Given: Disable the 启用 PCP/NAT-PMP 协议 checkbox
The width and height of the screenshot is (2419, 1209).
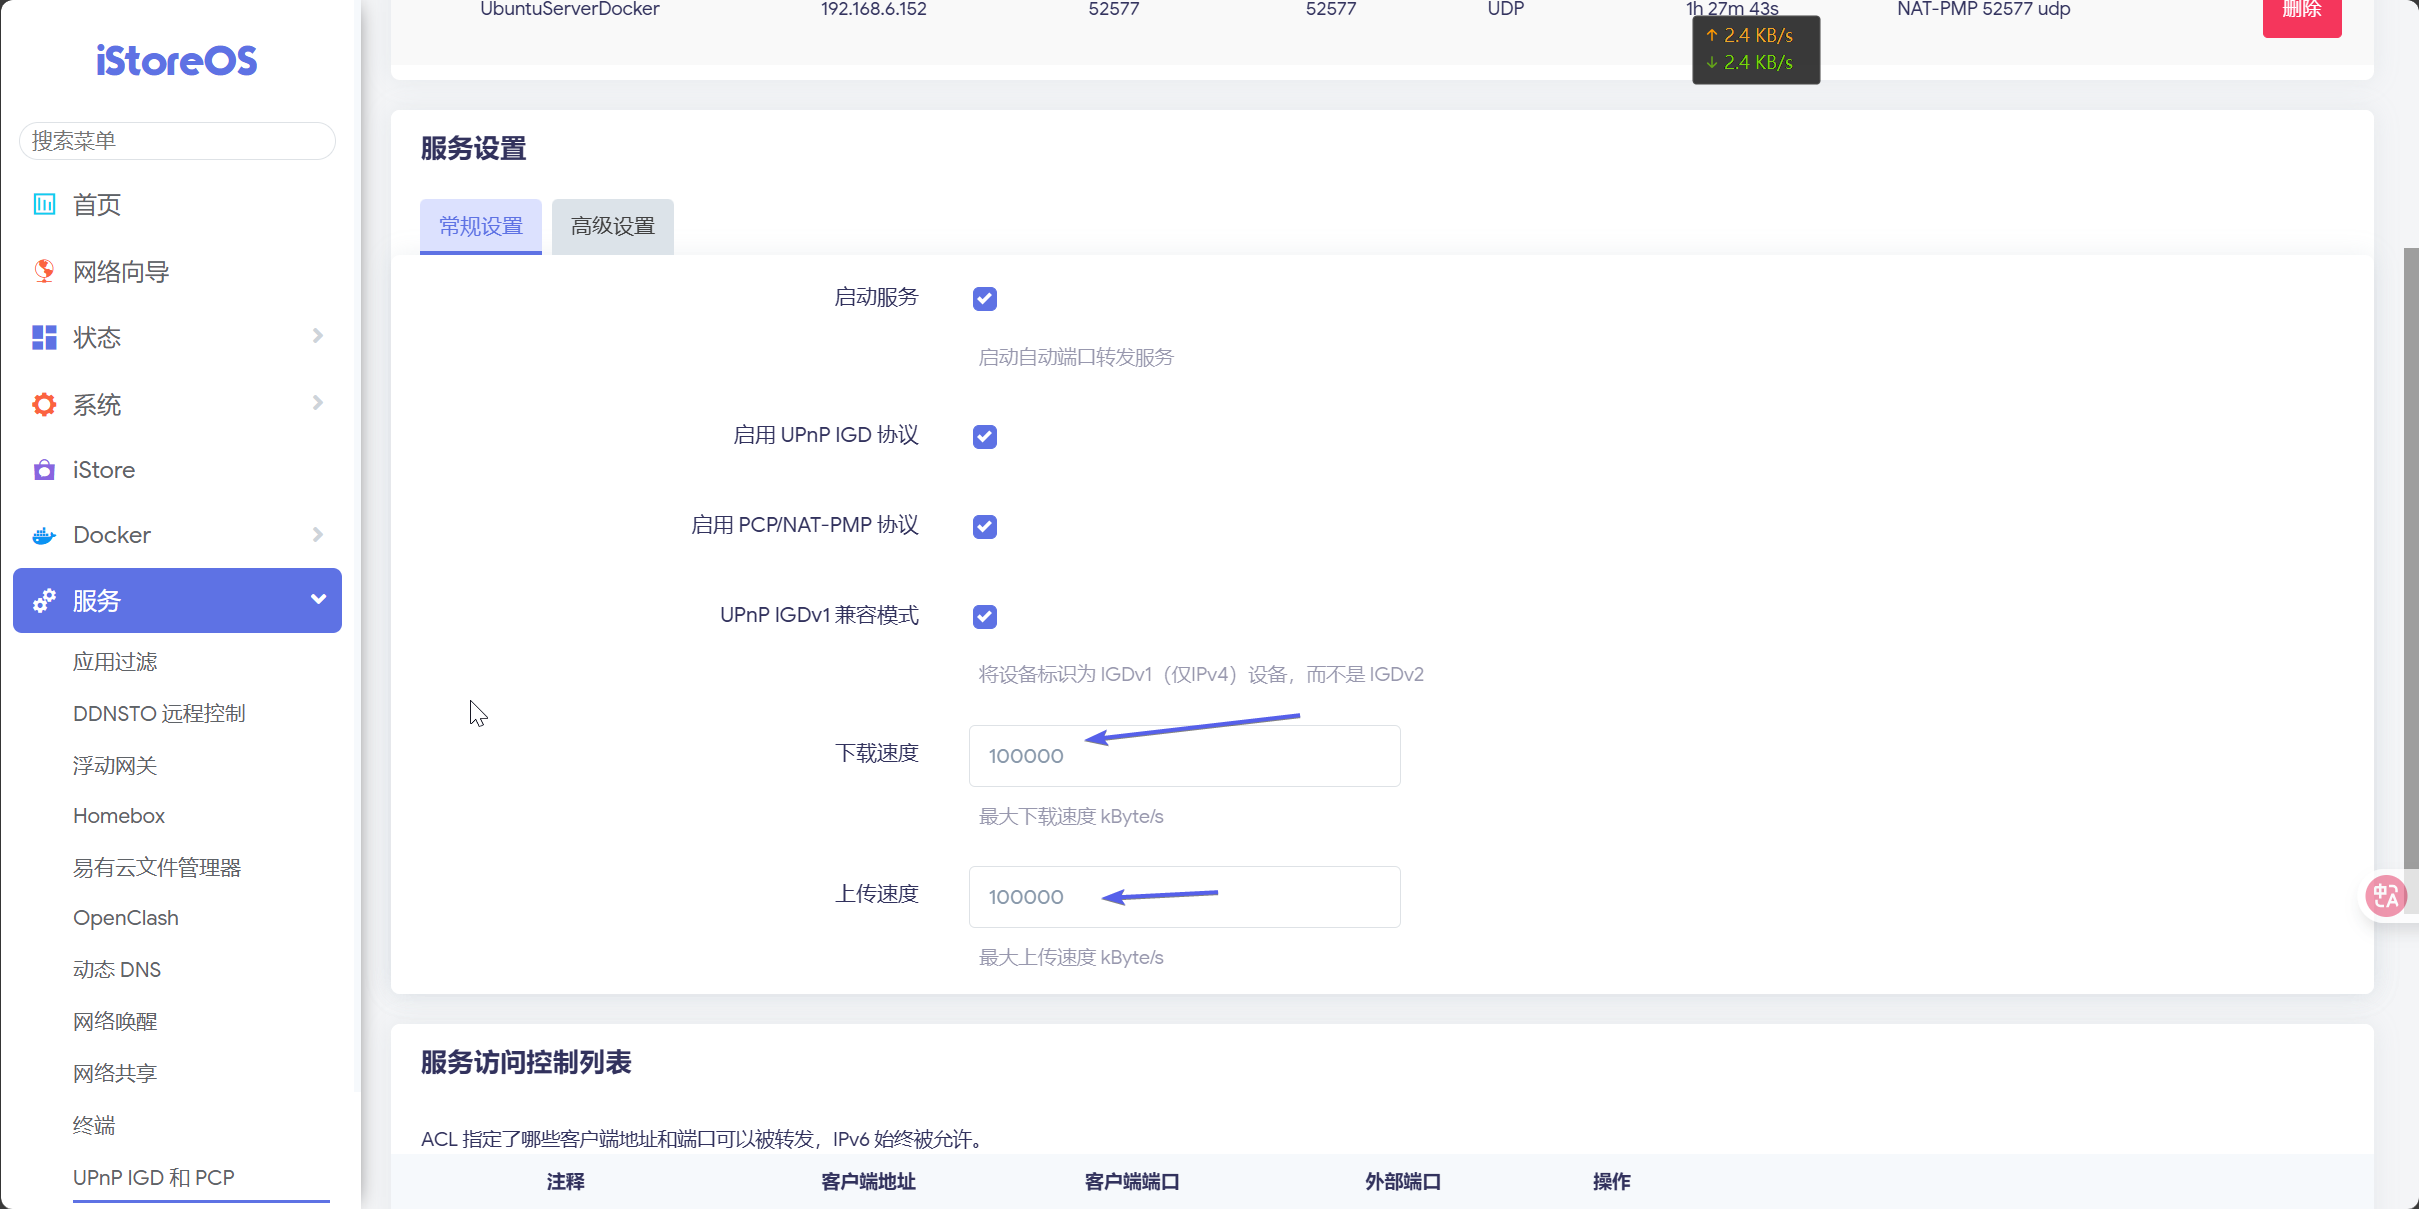Looking at the screenshot, I should 984,527.
